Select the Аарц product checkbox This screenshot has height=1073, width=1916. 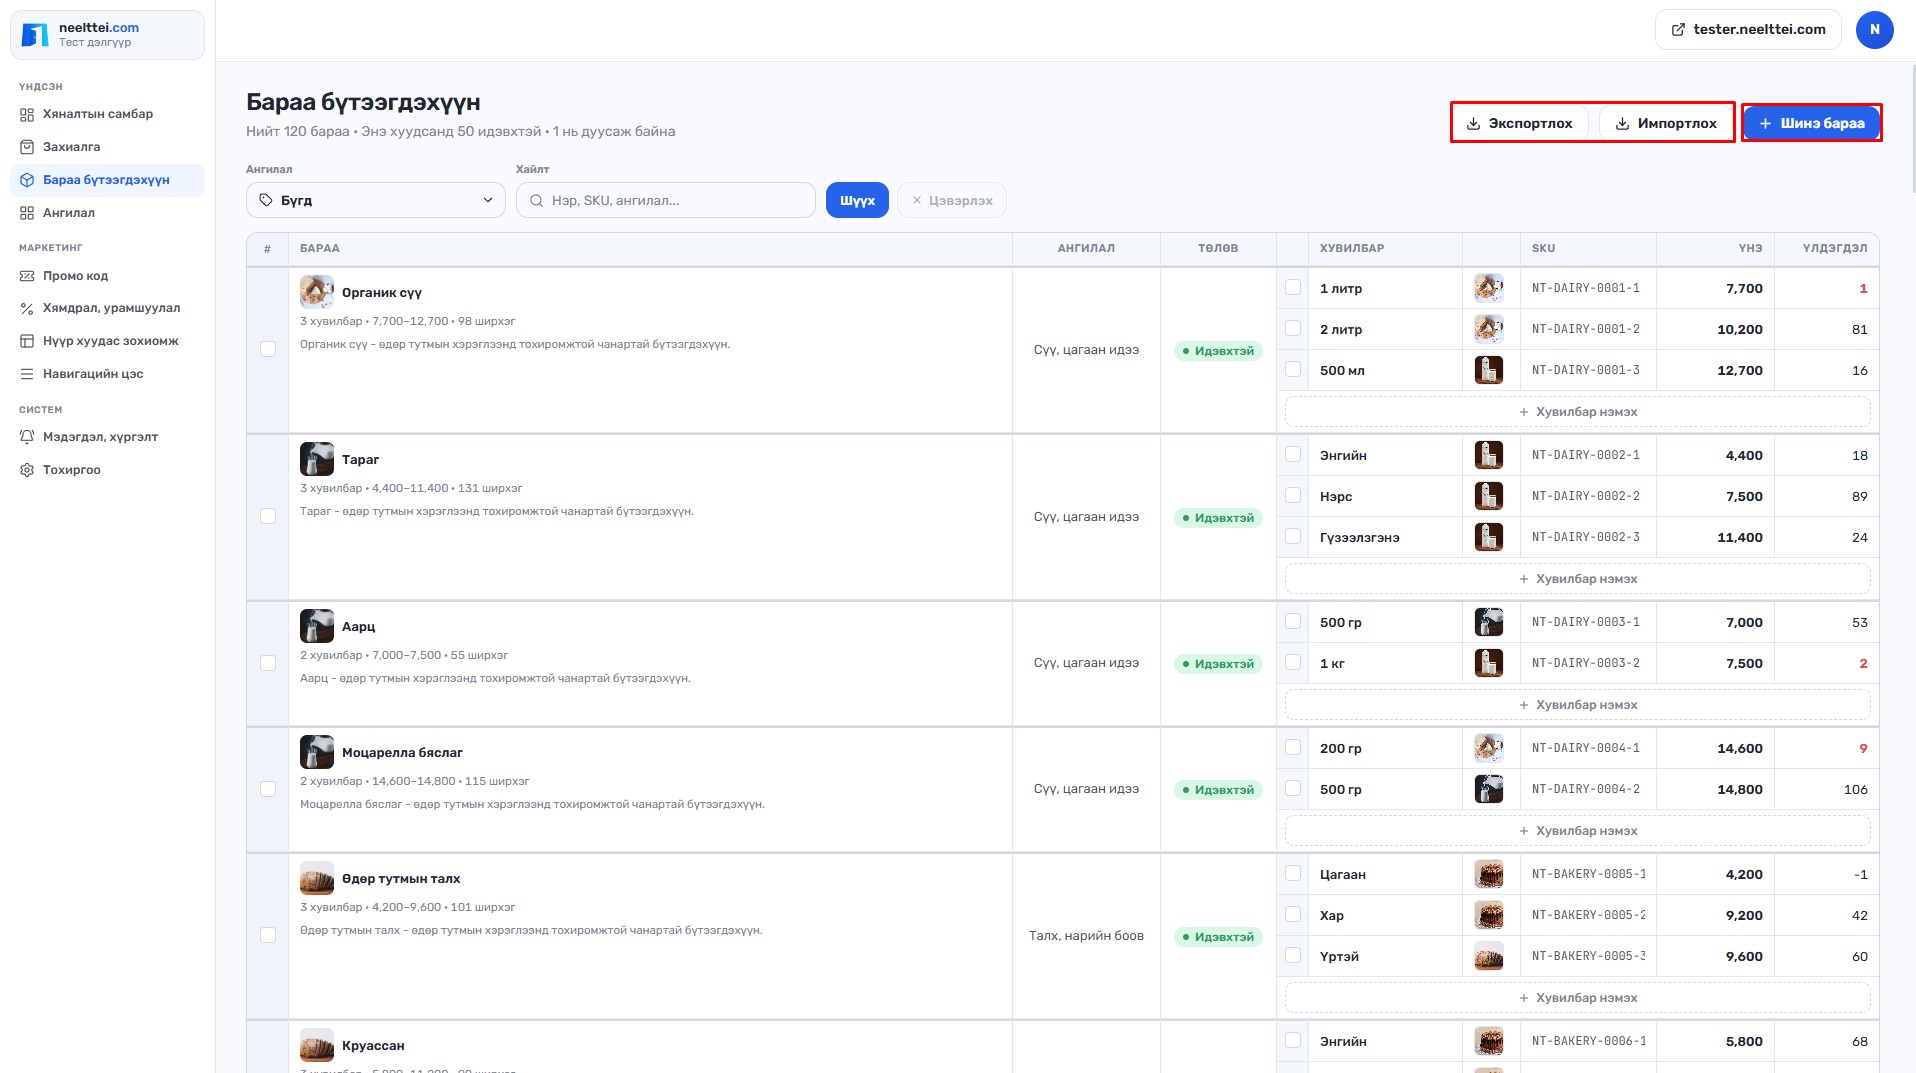pos(268,663)
